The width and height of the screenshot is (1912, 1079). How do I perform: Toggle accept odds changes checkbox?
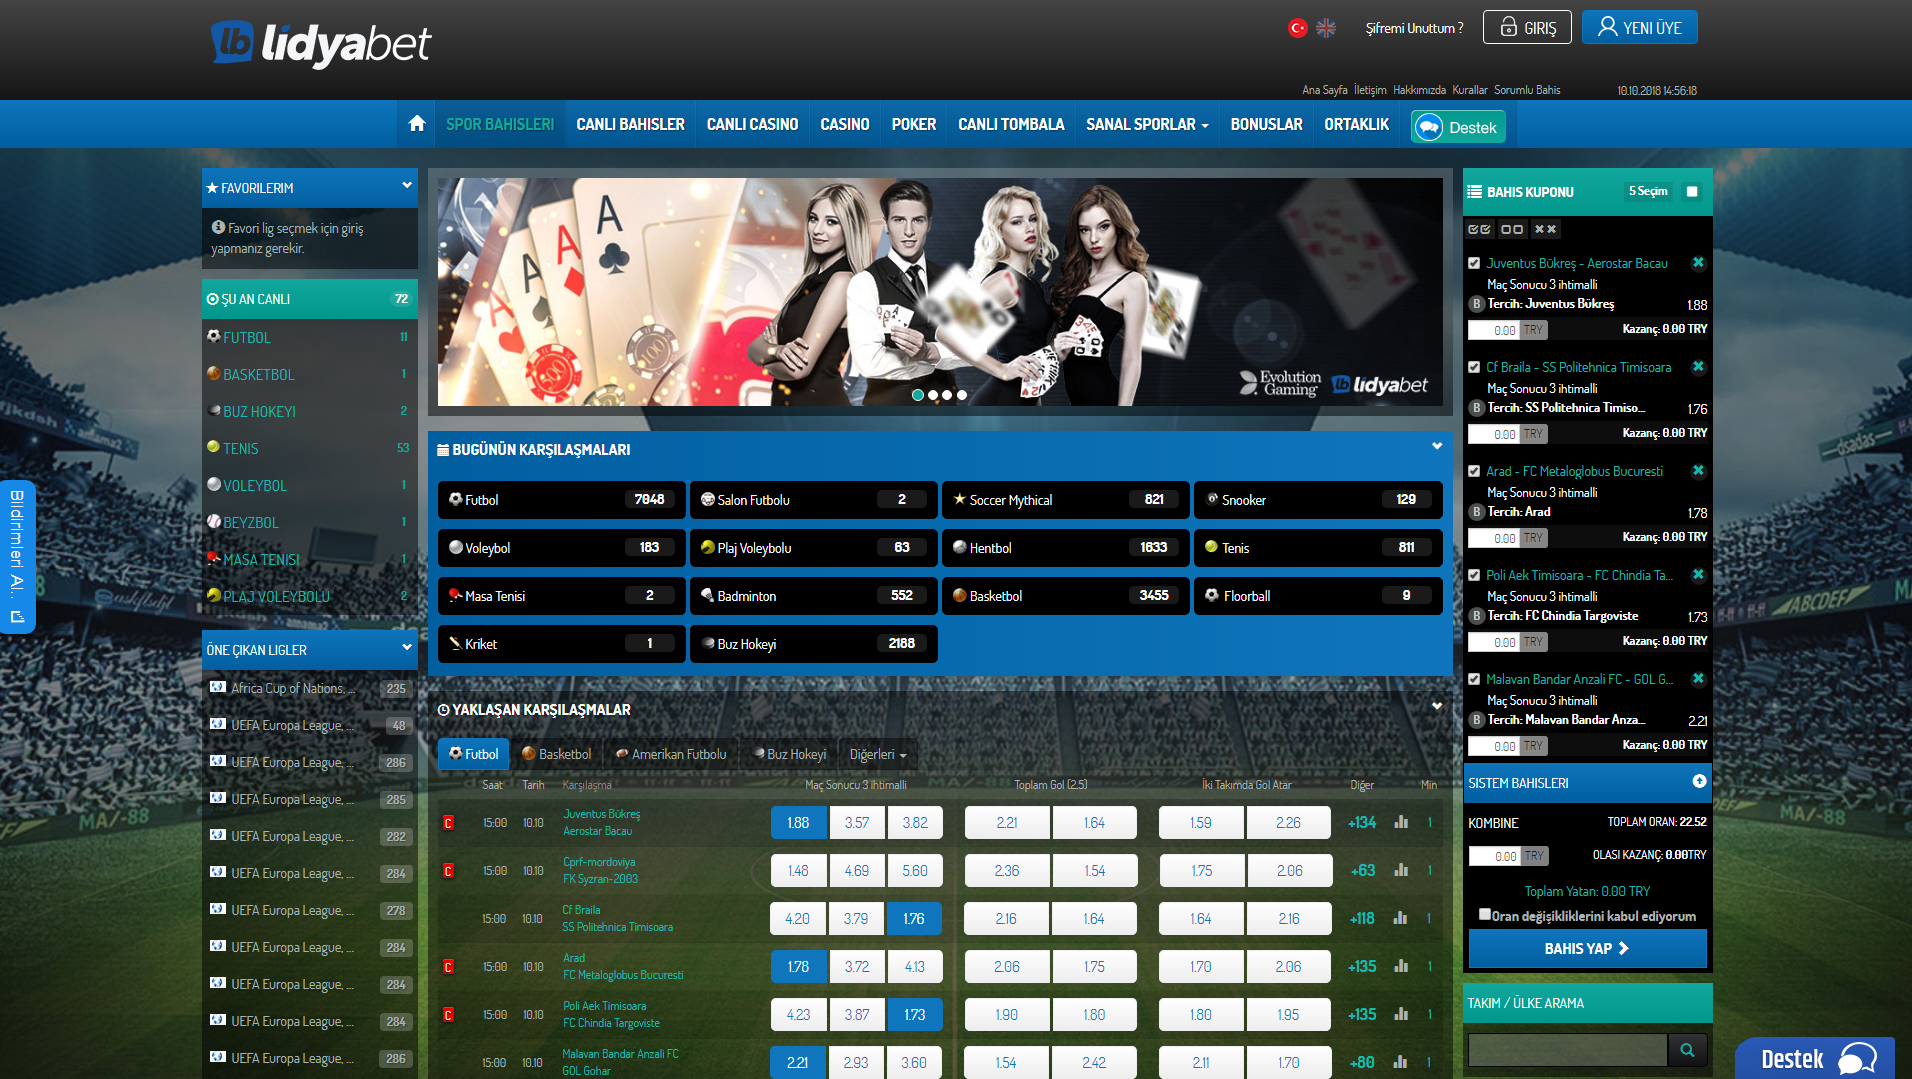tap(1485, 914)
